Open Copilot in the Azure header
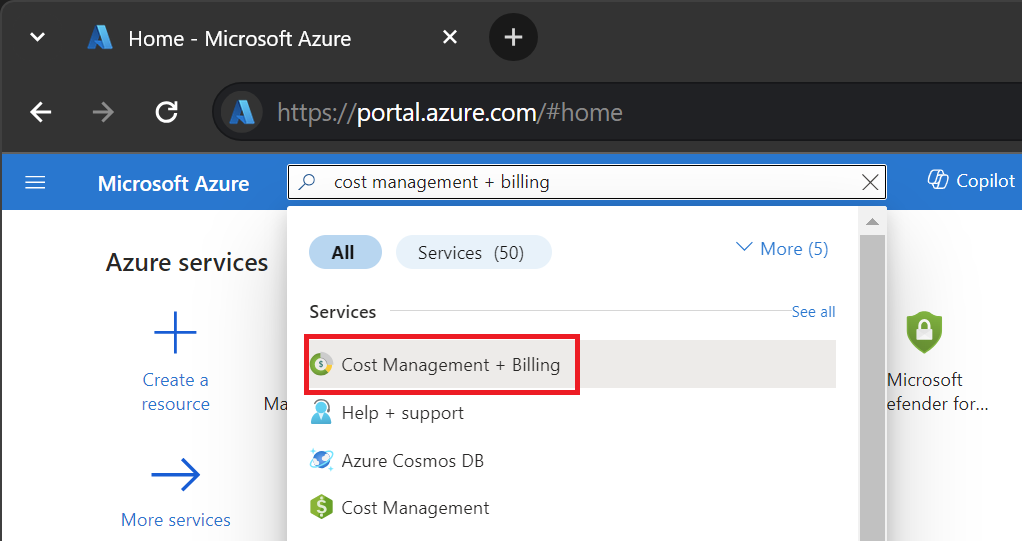Image resolution: width=1022 pixels, height=541 pixels. coord(971,181)
